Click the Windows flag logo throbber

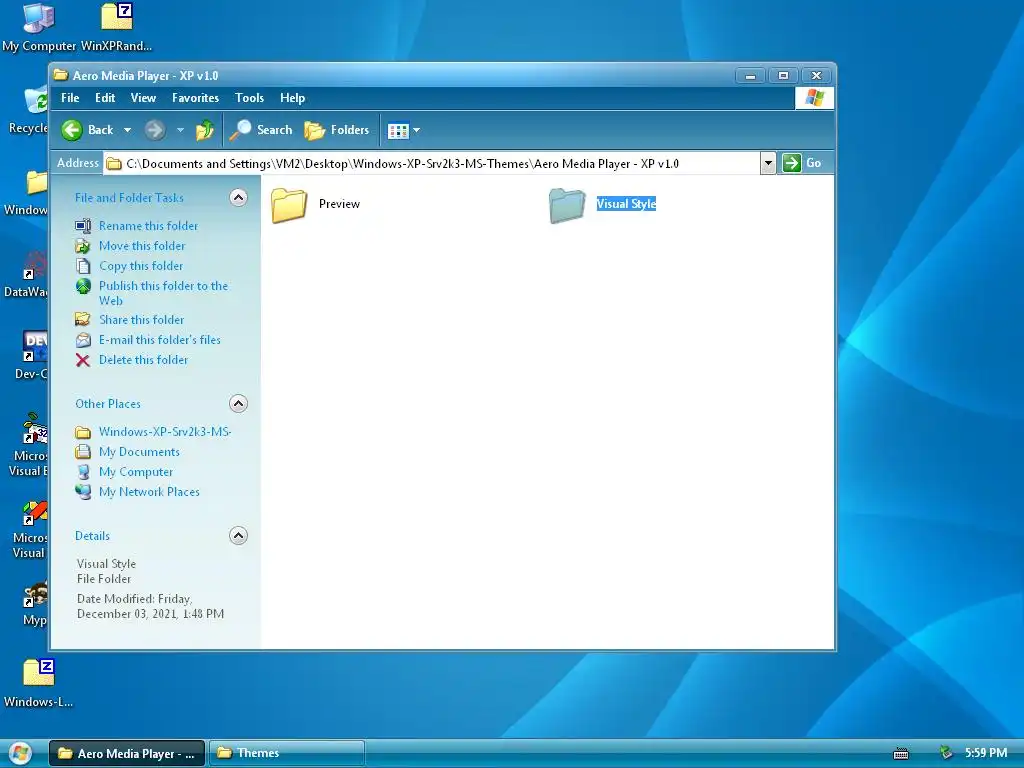814,98
